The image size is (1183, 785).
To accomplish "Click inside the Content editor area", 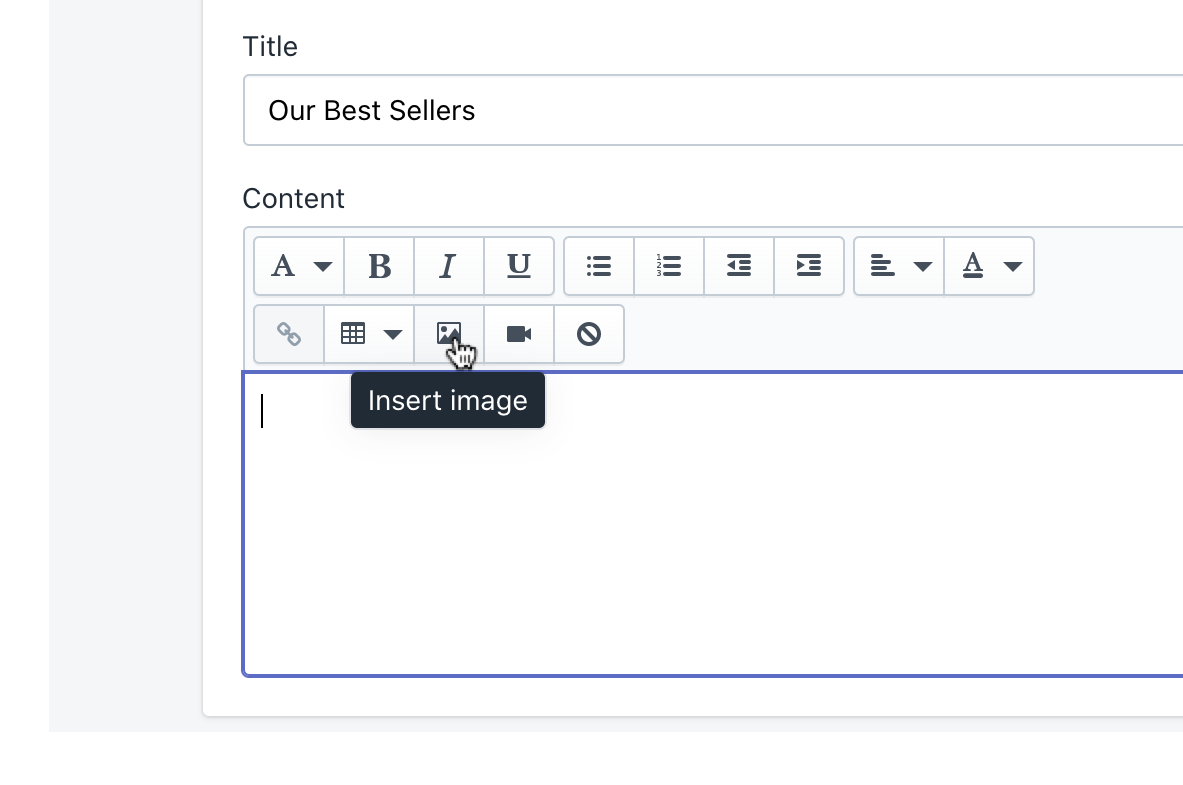I will tap(713, 524).
